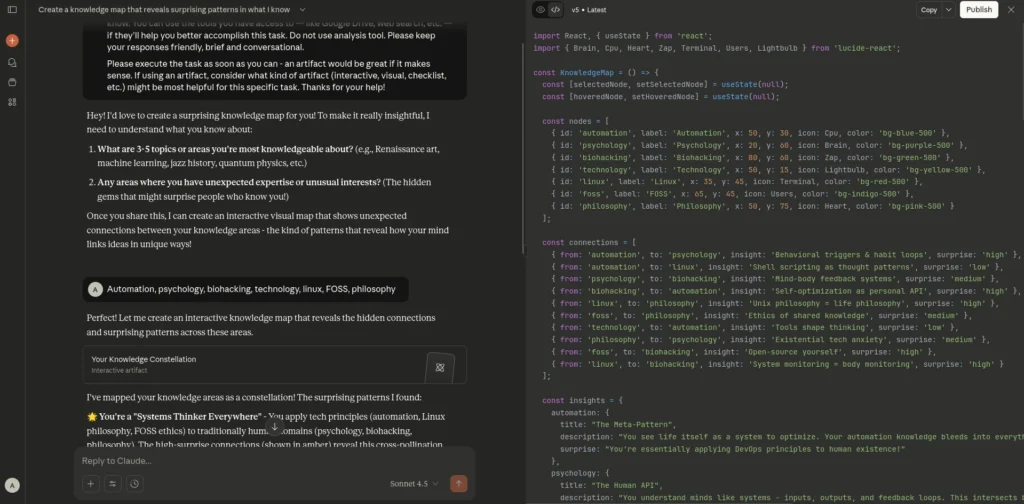Image resolution: width=1024 pixels, height=504 pixels.
Task: Open the user profile avatar in sidebar
Action: (12, 485)
